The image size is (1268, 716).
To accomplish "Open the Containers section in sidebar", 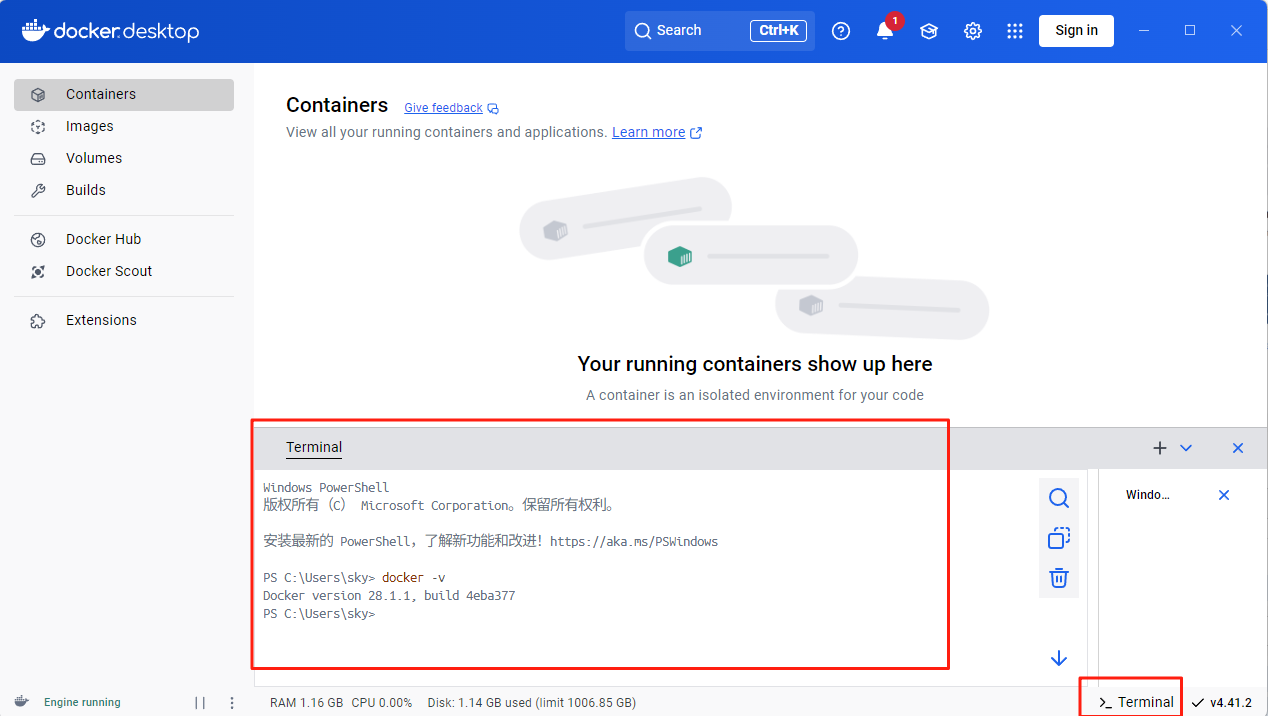I will pyautogui.click(x=124, y=94).
